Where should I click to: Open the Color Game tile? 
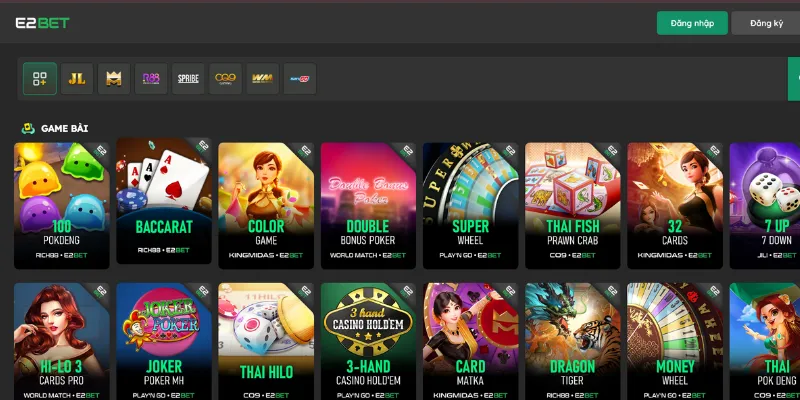(266, 206)
